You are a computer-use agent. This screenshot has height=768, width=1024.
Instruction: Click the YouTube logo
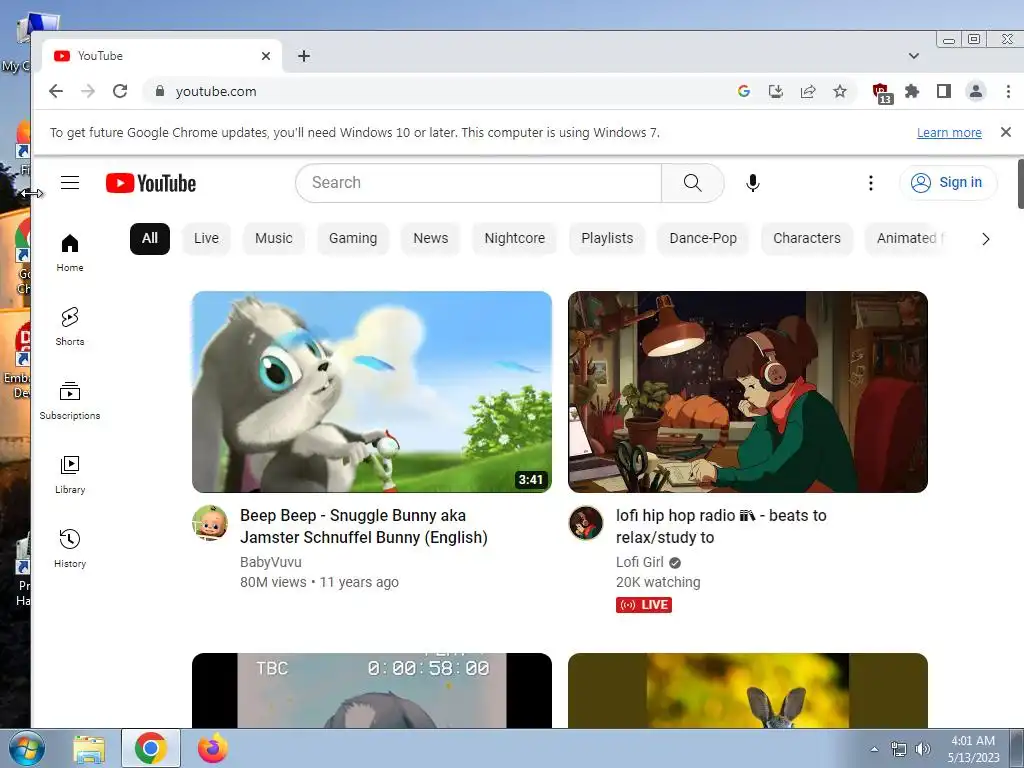pyautogui.click(x=151, y=184)
